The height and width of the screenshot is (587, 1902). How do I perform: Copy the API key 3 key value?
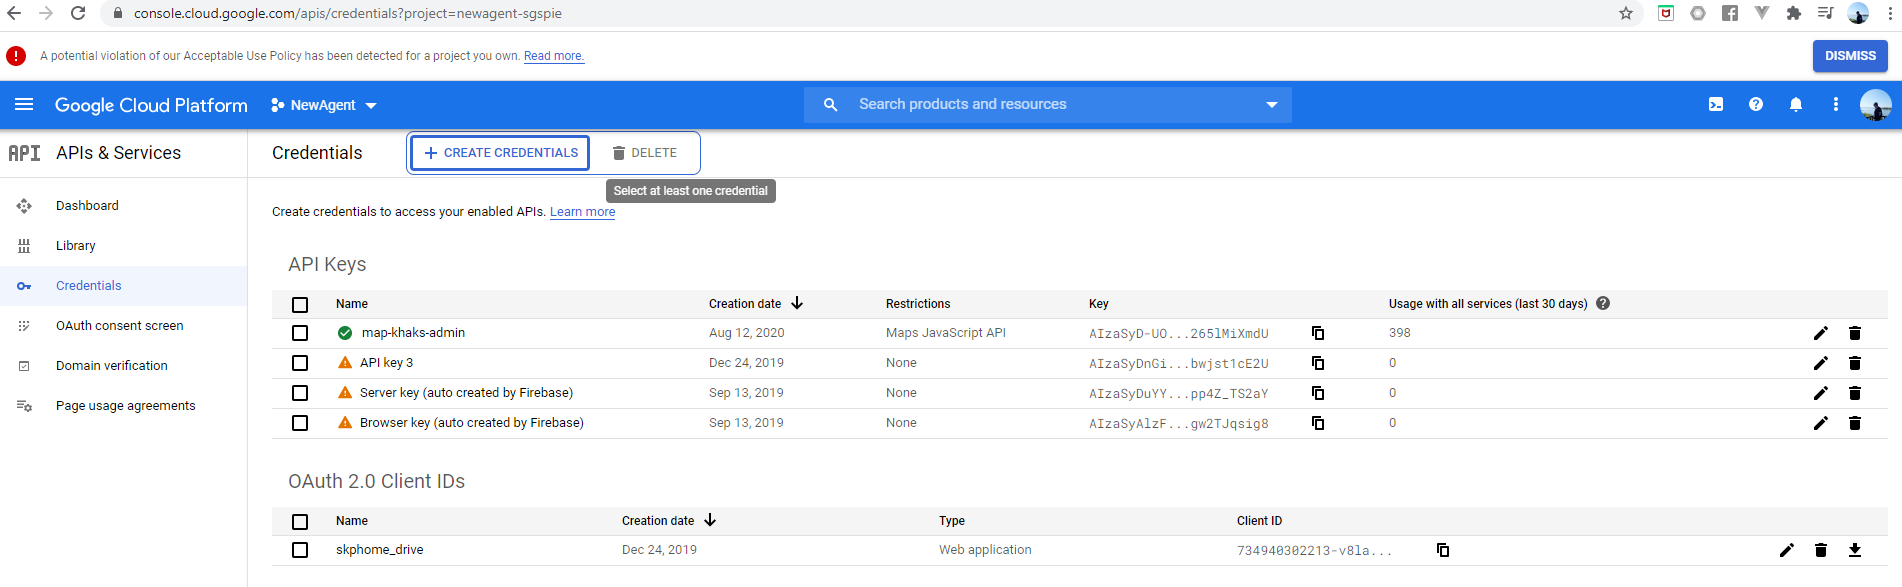[x=1318, y=363]
